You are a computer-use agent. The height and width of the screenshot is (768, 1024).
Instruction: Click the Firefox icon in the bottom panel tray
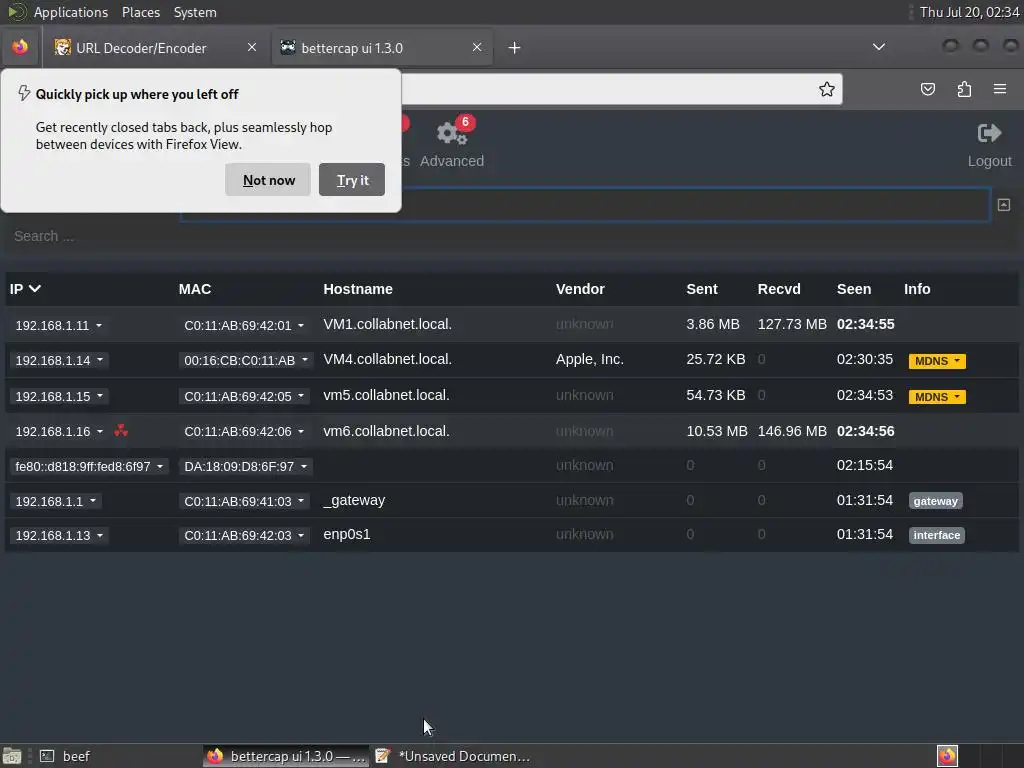(x=947, y=756)
